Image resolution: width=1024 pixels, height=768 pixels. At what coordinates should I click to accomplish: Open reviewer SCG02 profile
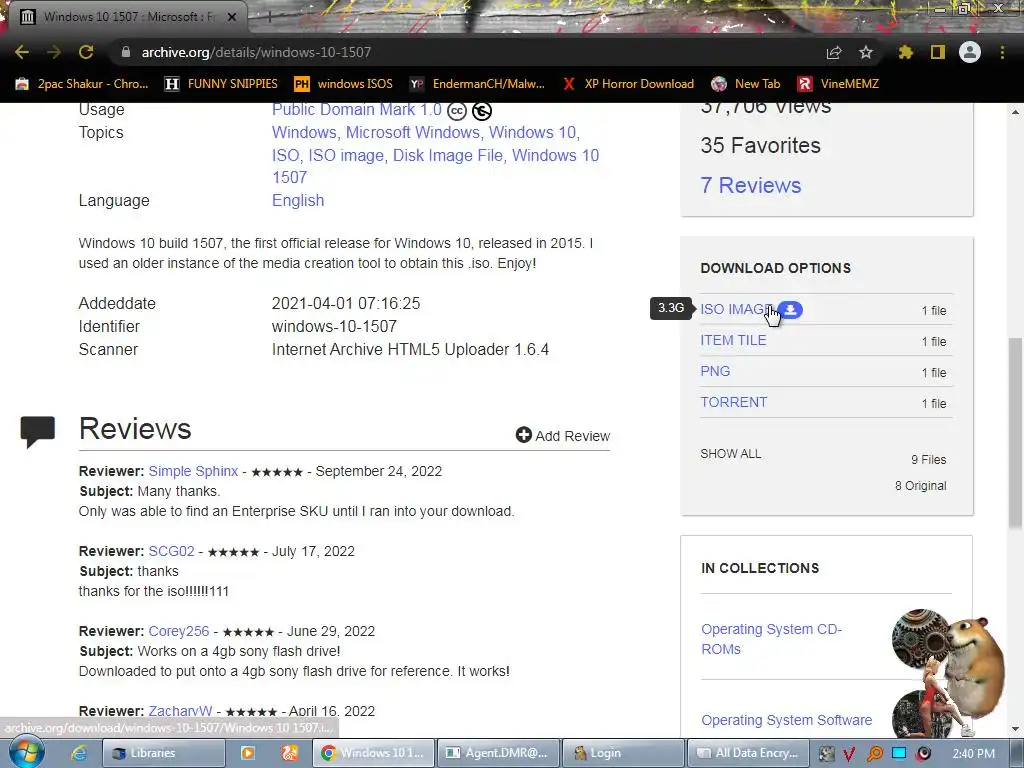[171, 551]
